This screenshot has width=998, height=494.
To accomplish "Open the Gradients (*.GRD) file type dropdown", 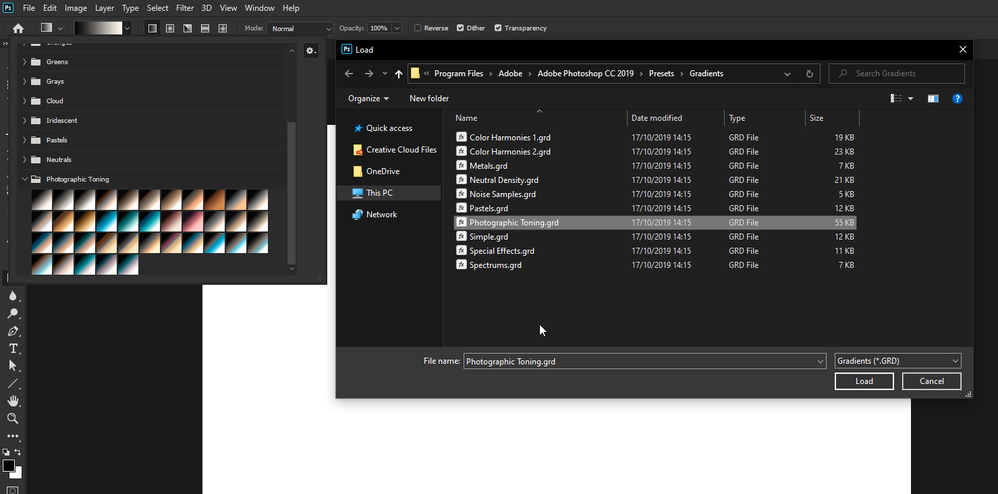I will (x=897, y=361).
